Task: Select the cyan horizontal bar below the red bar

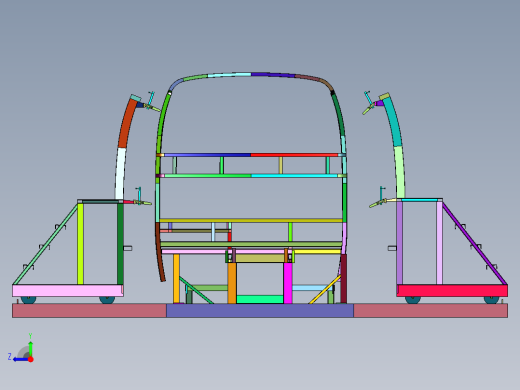Action: click(294, 176)
